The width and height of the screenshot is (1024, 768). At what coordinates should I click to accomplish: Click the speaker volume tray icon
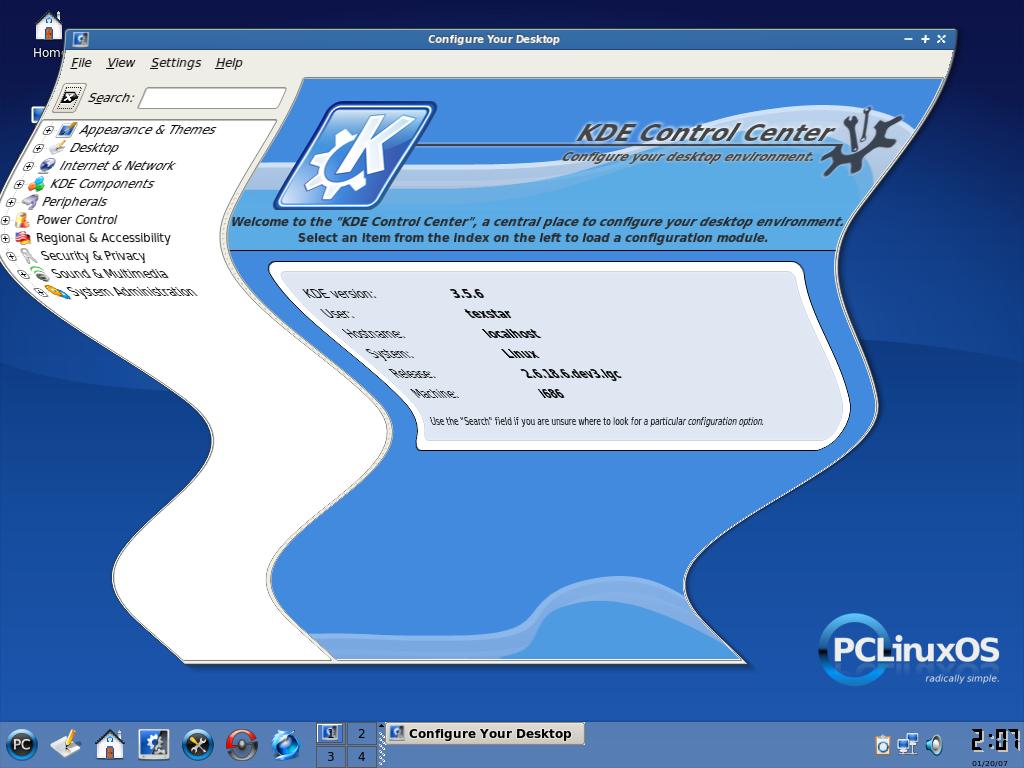935,744
